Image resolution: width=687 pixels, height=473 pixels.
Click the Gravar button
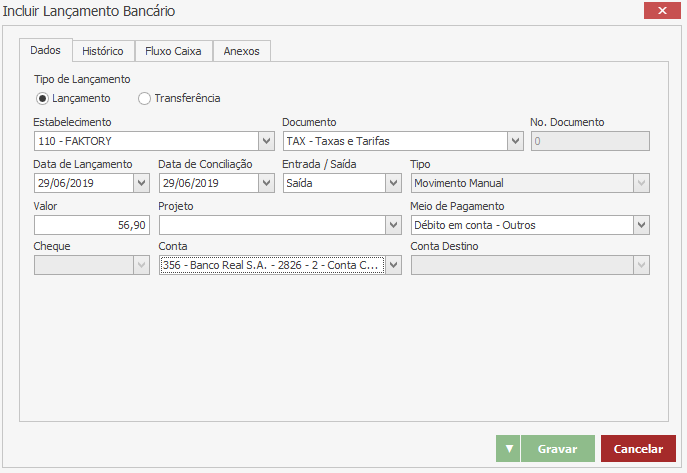(x=557, y=449)
